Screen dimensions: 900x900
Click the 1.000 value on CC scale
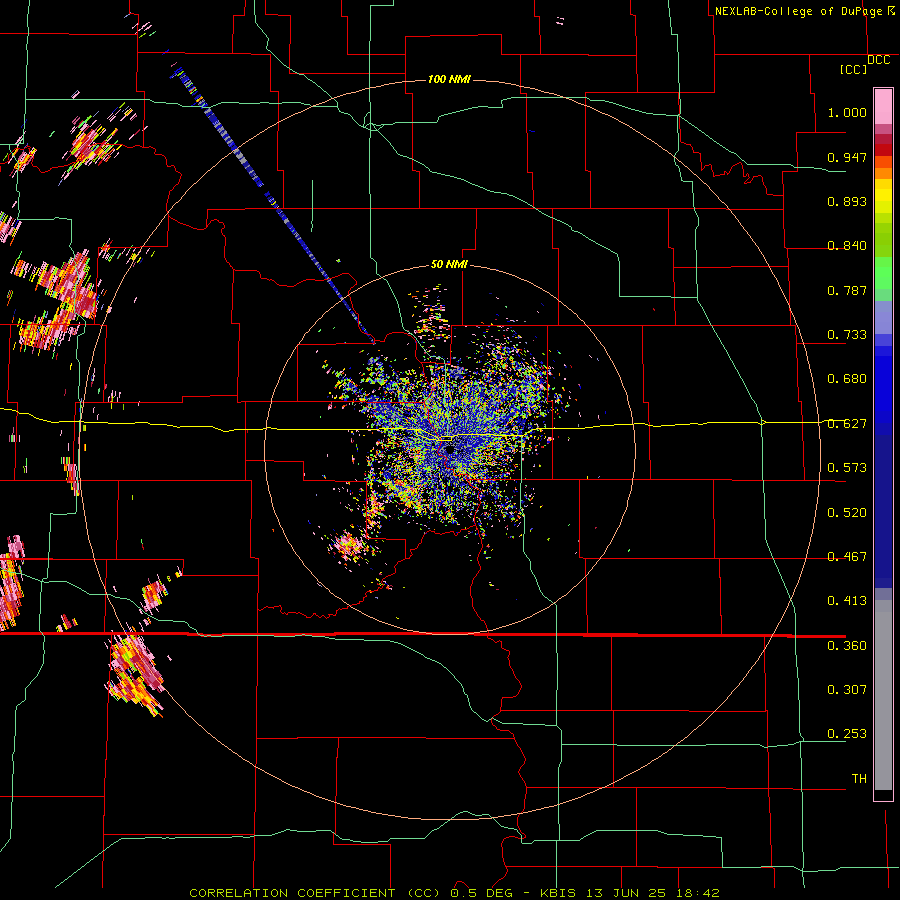click(x=847, y=112)
